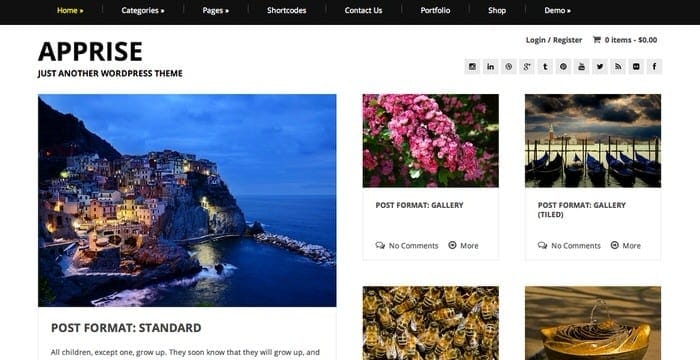The image size is (700, 360).
Task: Expand the Home menu
Action: pos(70,10)
